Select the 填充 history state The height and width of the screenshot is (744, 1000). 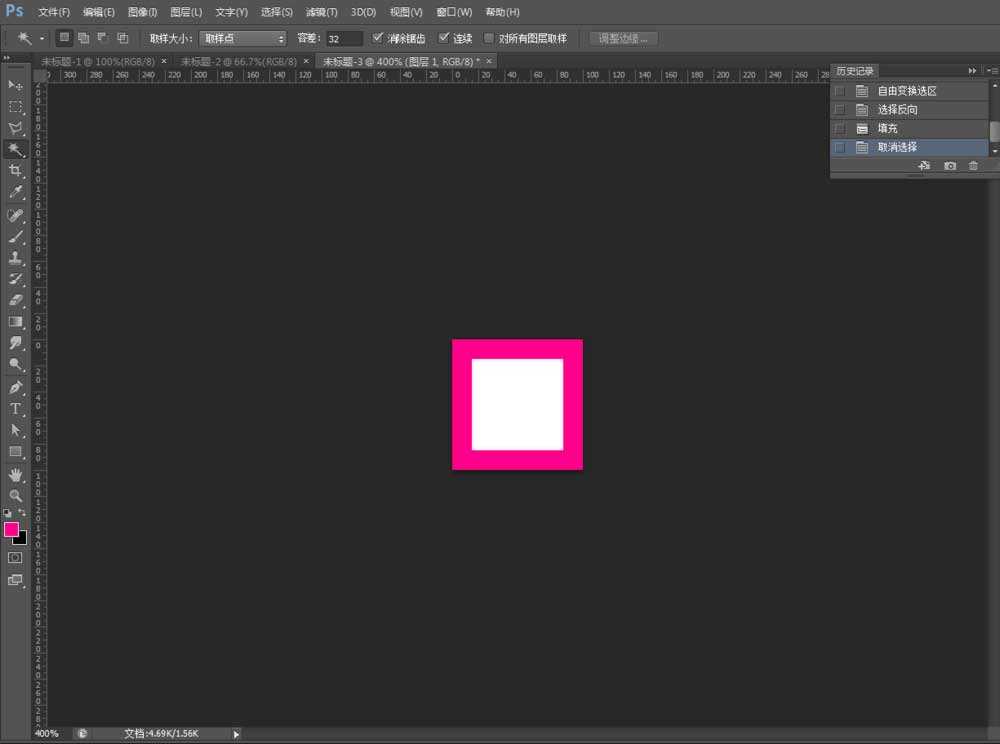click(x=888, y=129)
